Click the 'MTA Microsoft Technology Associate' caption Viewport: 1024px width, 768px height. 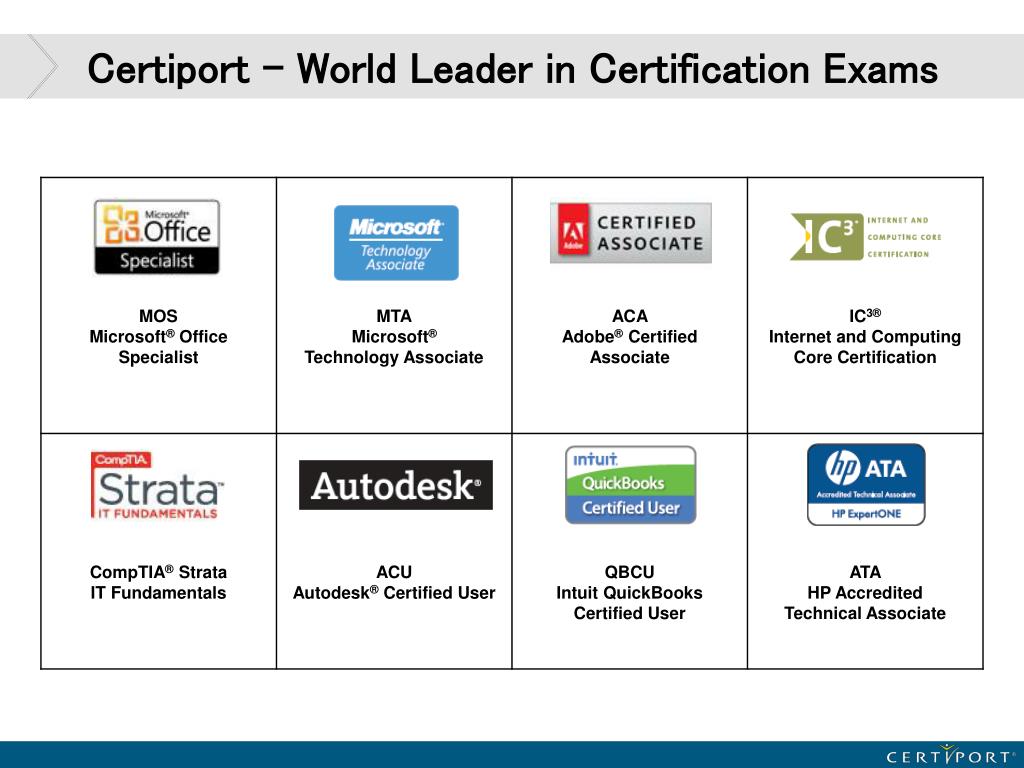(394, 337)
